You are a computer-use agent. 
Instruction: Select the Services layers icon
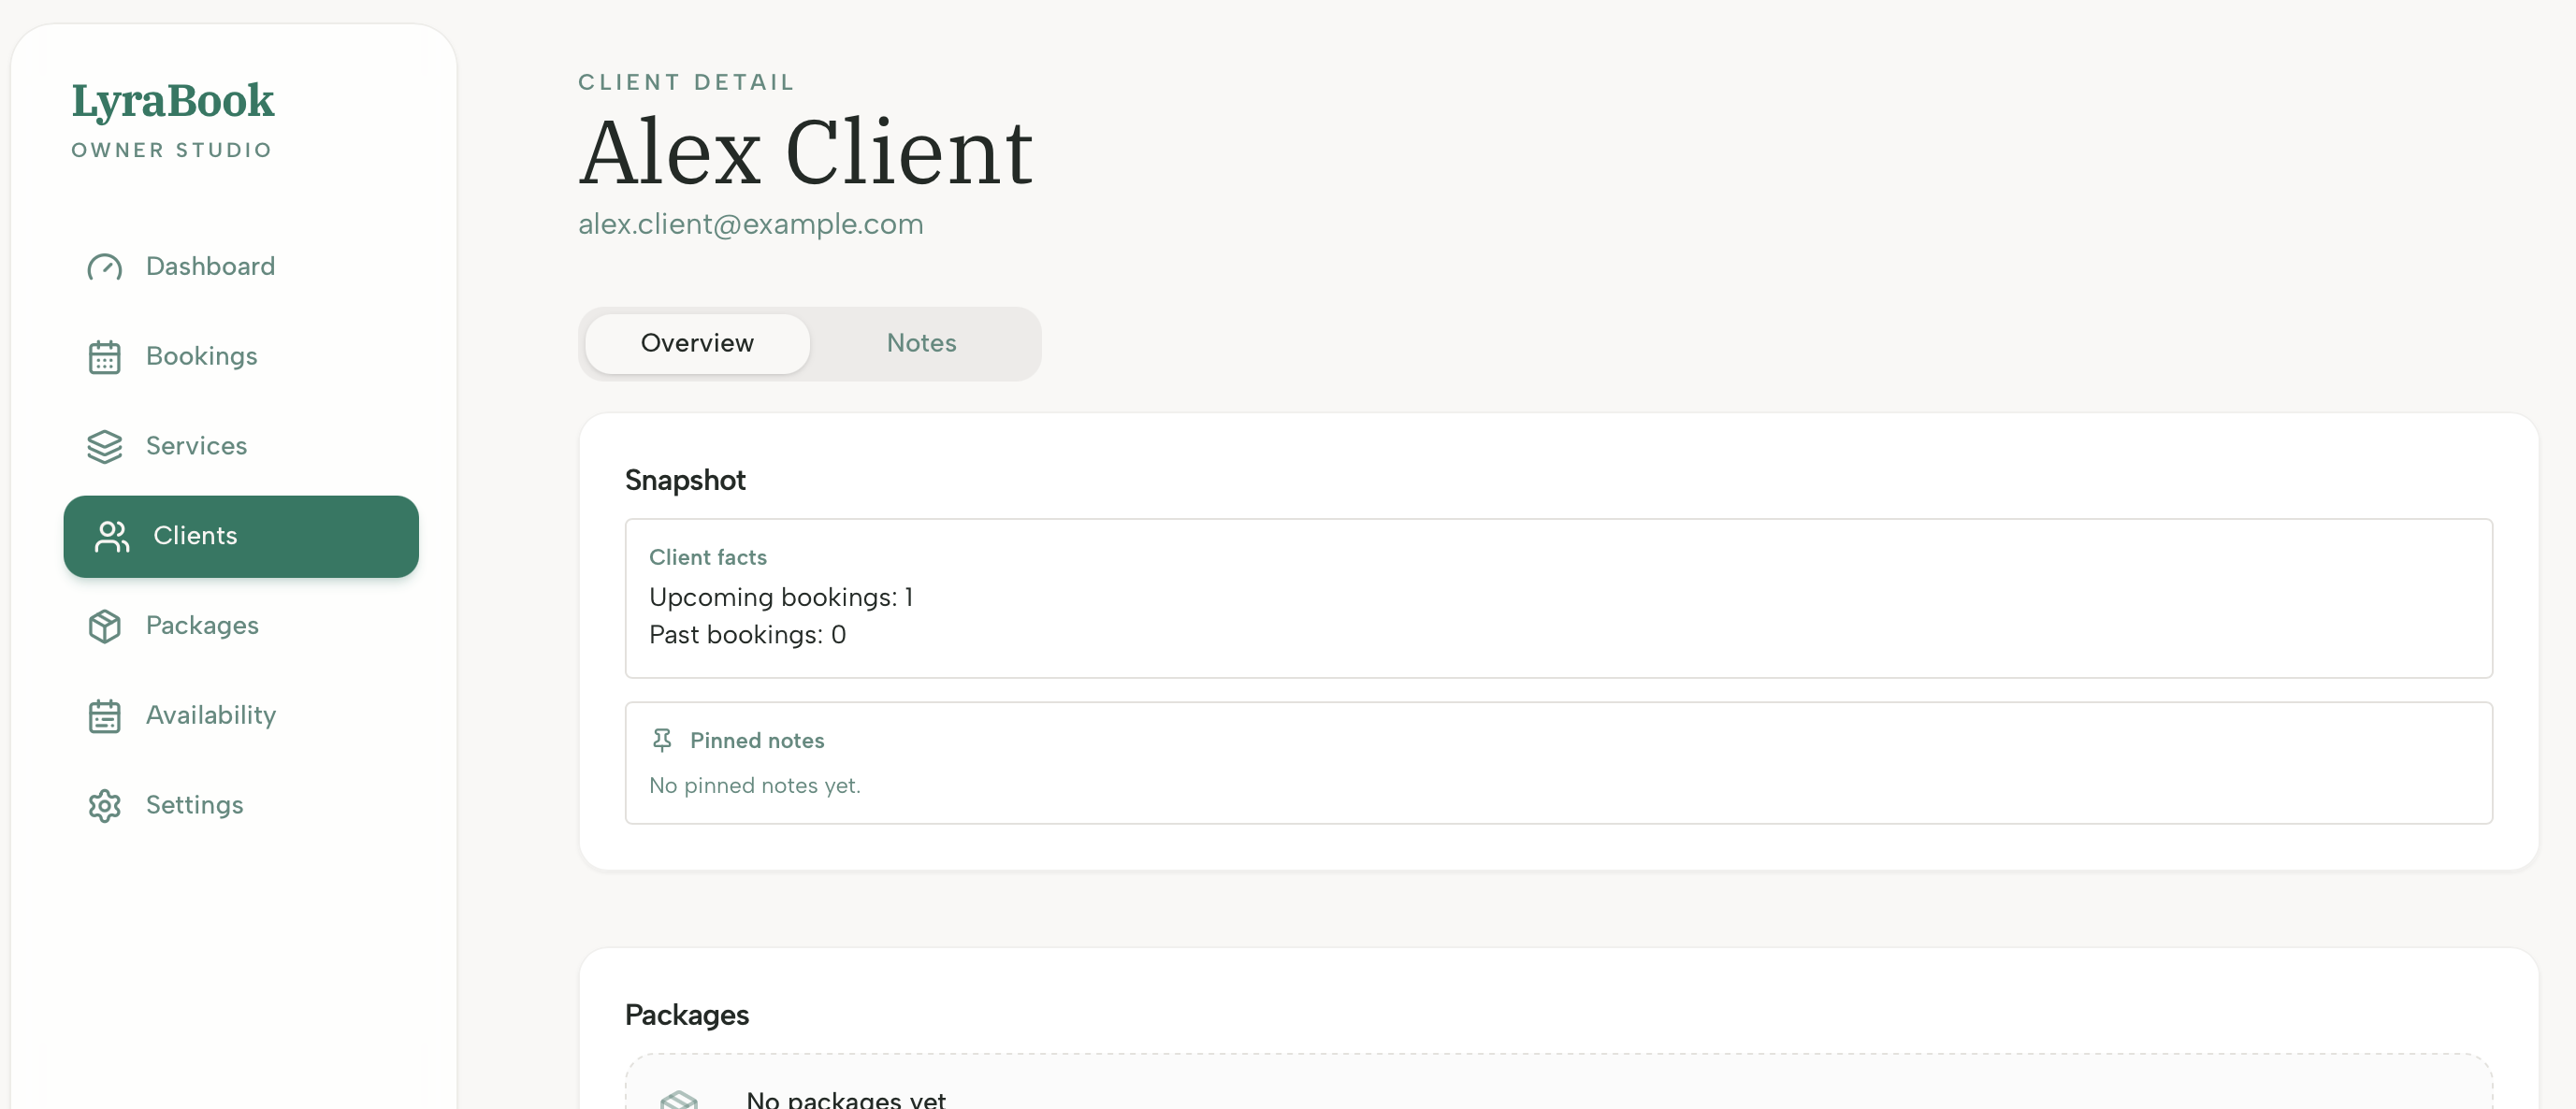(x=104, y=446)
